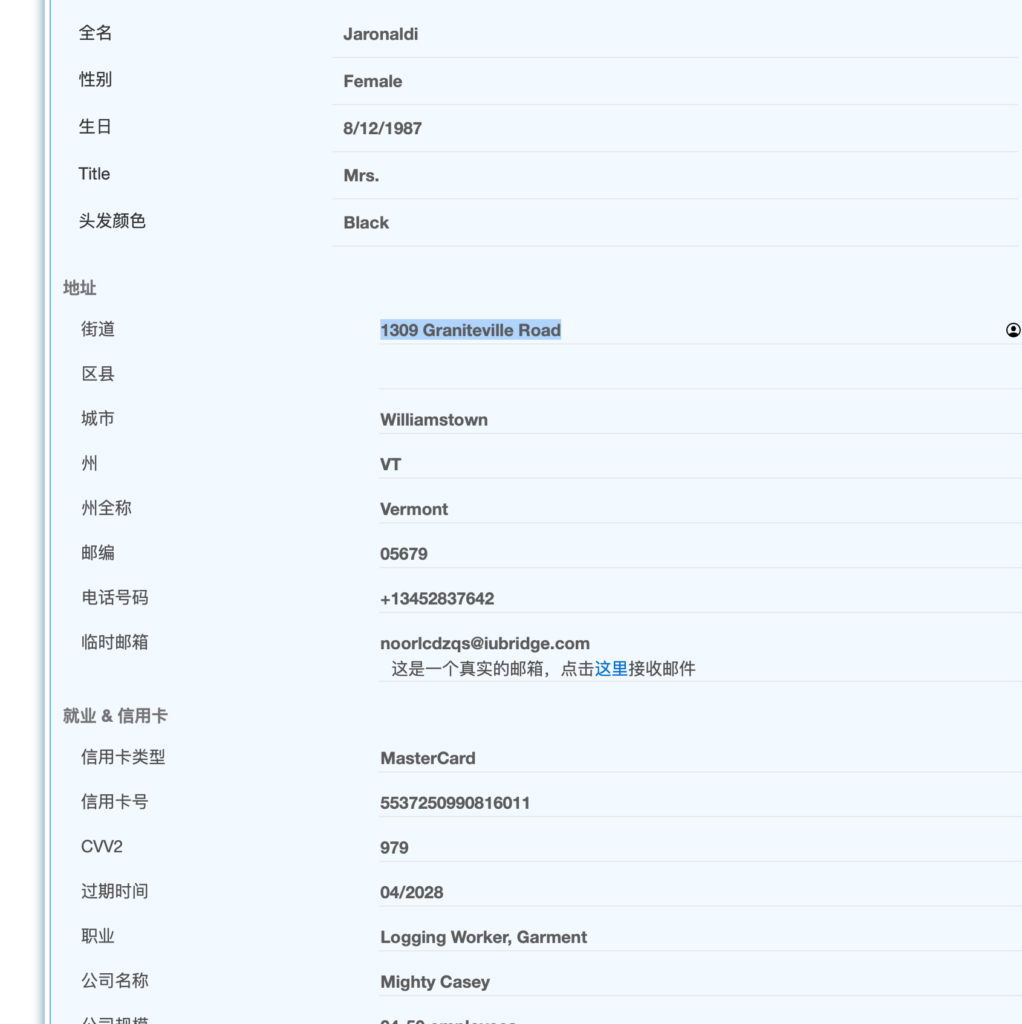Click the hair color value Black
Image resolution: width=1022 pixels, height=1024 pixels.
(365, 222)
